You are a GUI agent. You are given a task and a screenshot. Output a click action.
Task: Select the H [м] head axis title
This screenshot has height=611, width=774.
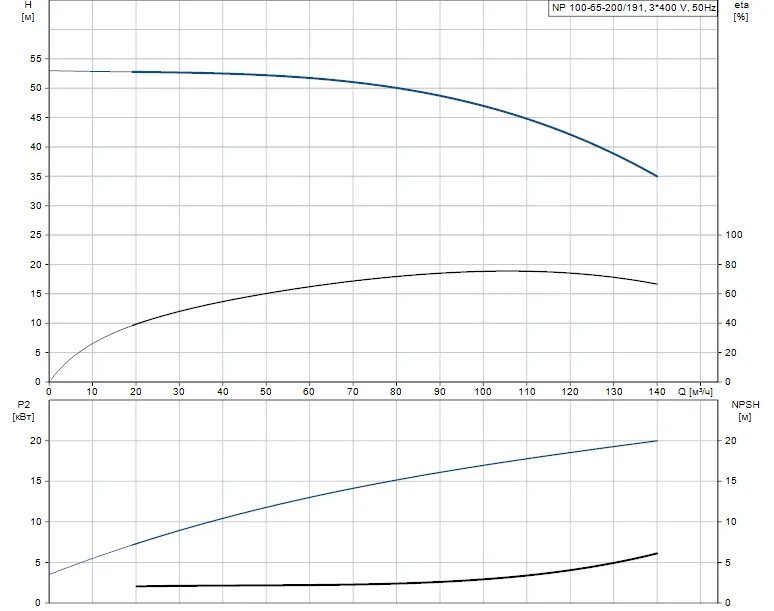point(28,10)
